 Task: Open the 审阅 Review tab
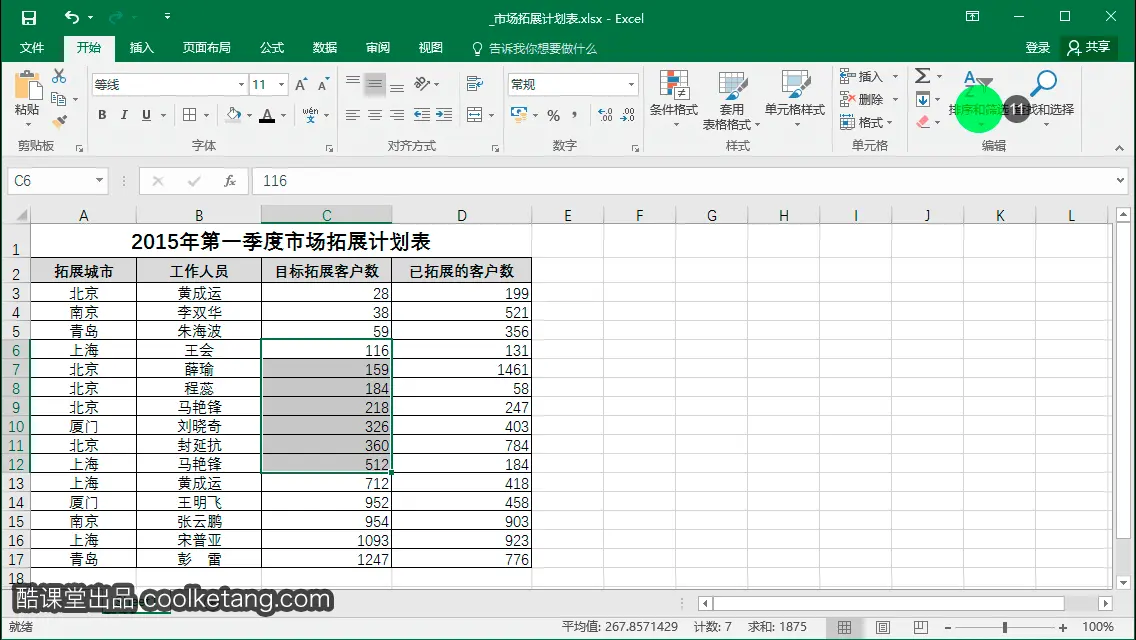[377, 48]
